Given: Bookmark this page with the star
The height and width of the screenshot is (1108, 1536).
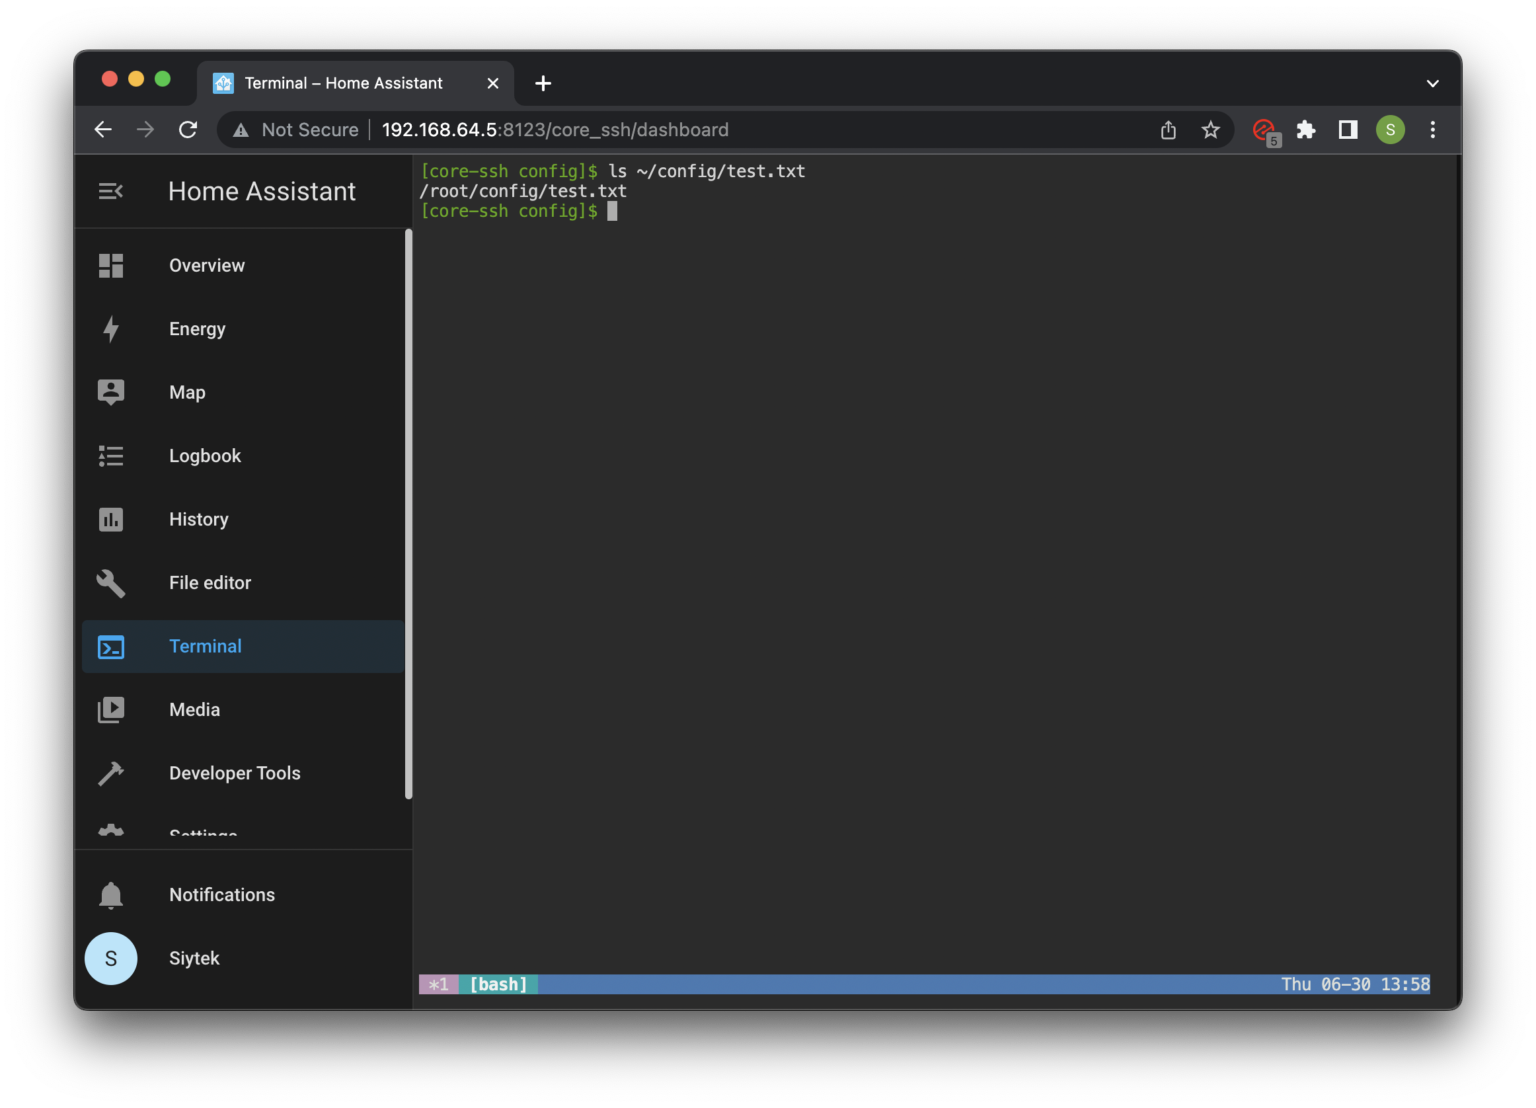Looking at the screenshot, I should pos(1211,129).
